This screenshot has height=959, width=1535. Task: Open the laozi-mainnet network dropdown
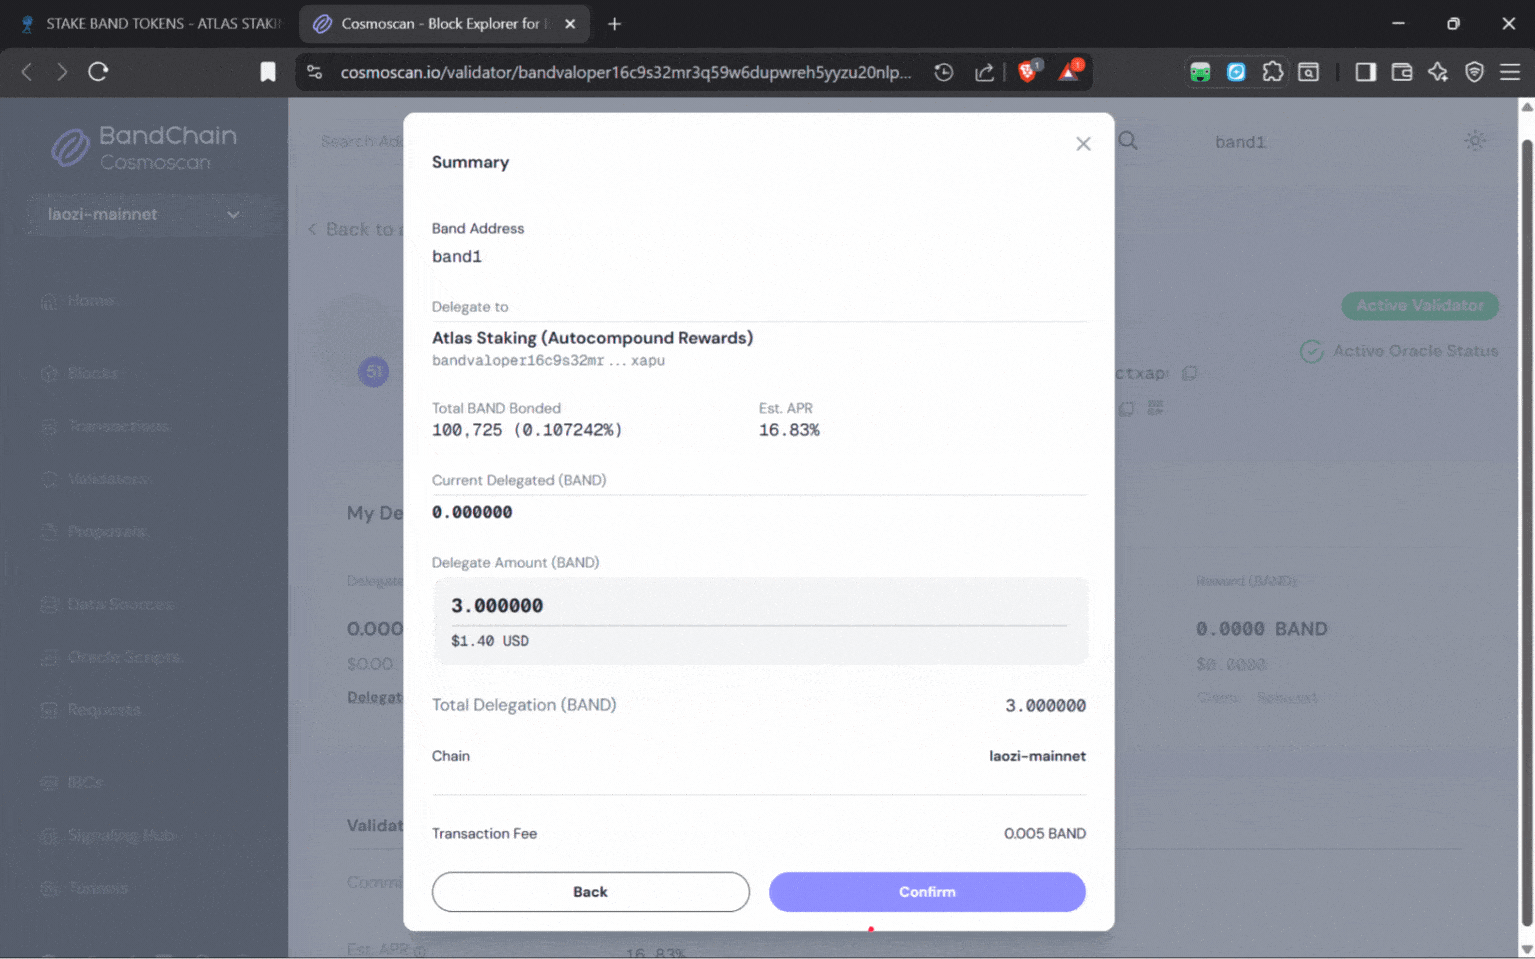pyautogui.click(x=143, y=214)
